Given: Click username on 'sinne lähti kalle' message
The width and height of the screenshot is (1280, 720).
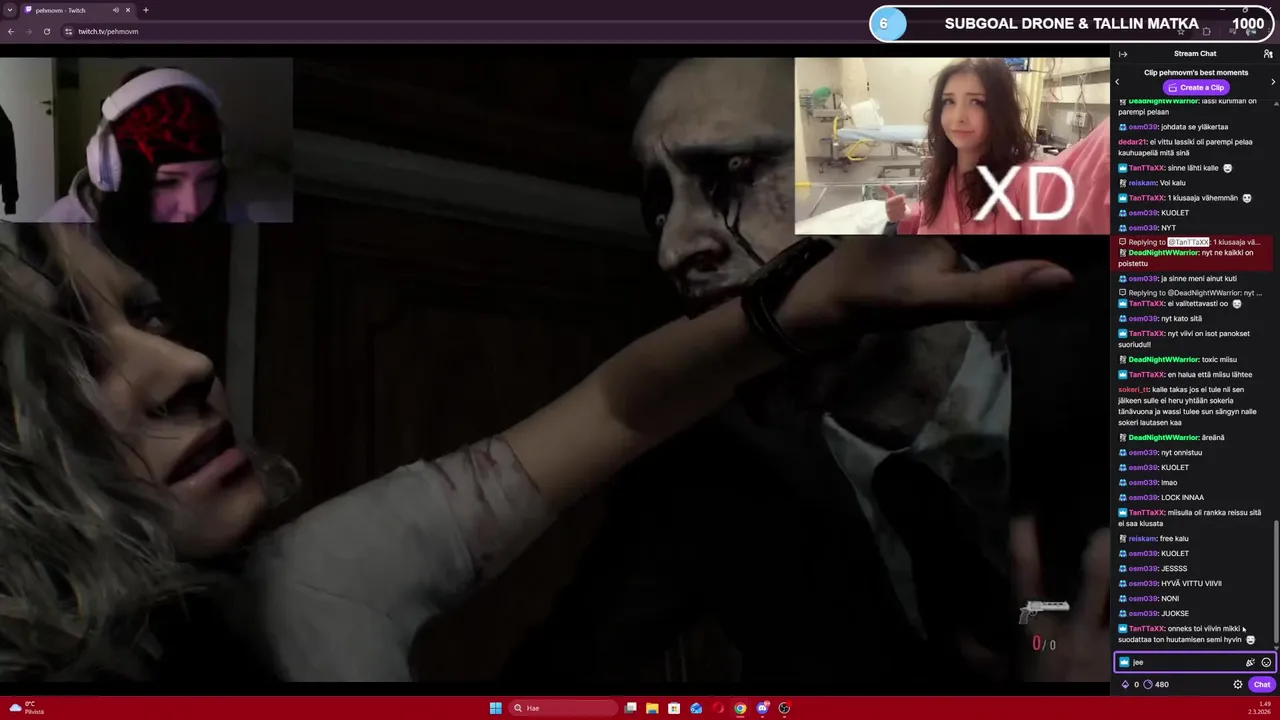Looking at the screenshot, I should [1147, 168].
